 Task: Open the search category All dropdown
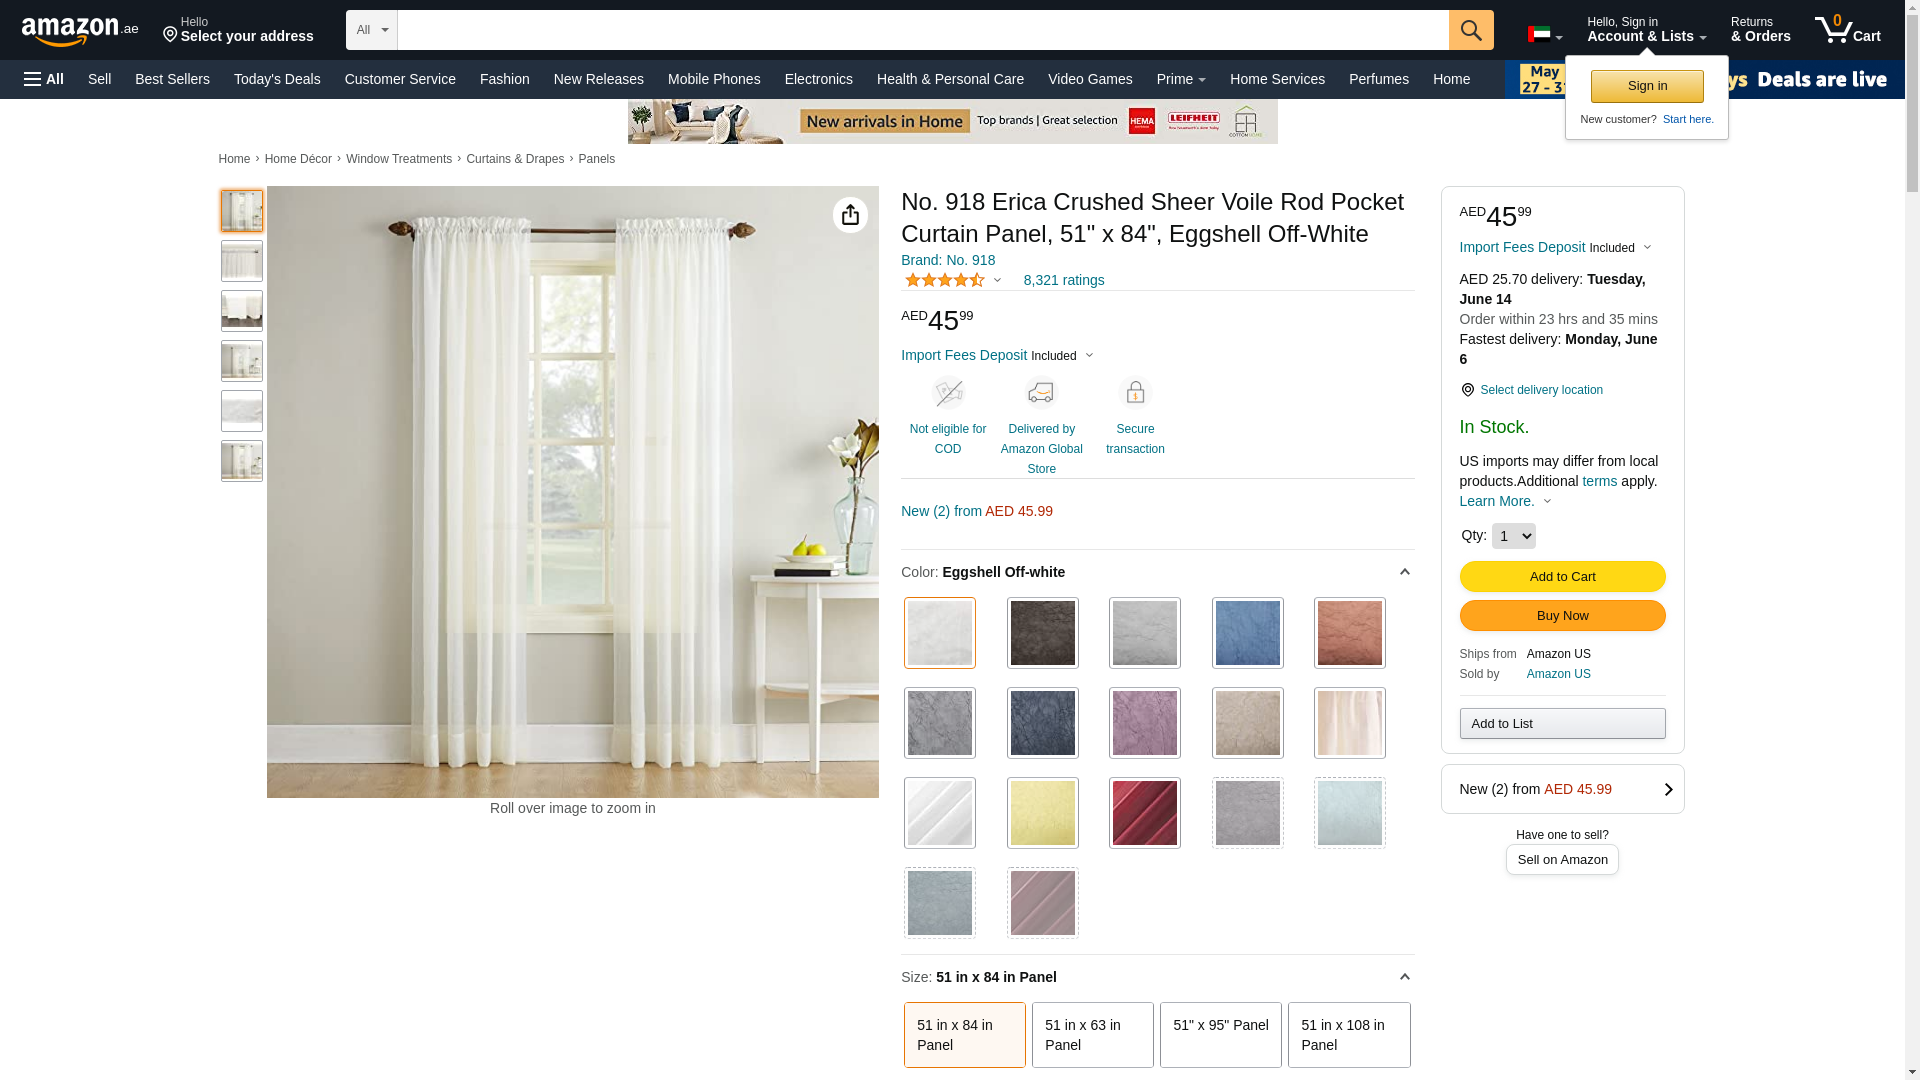tap(372, 30)
